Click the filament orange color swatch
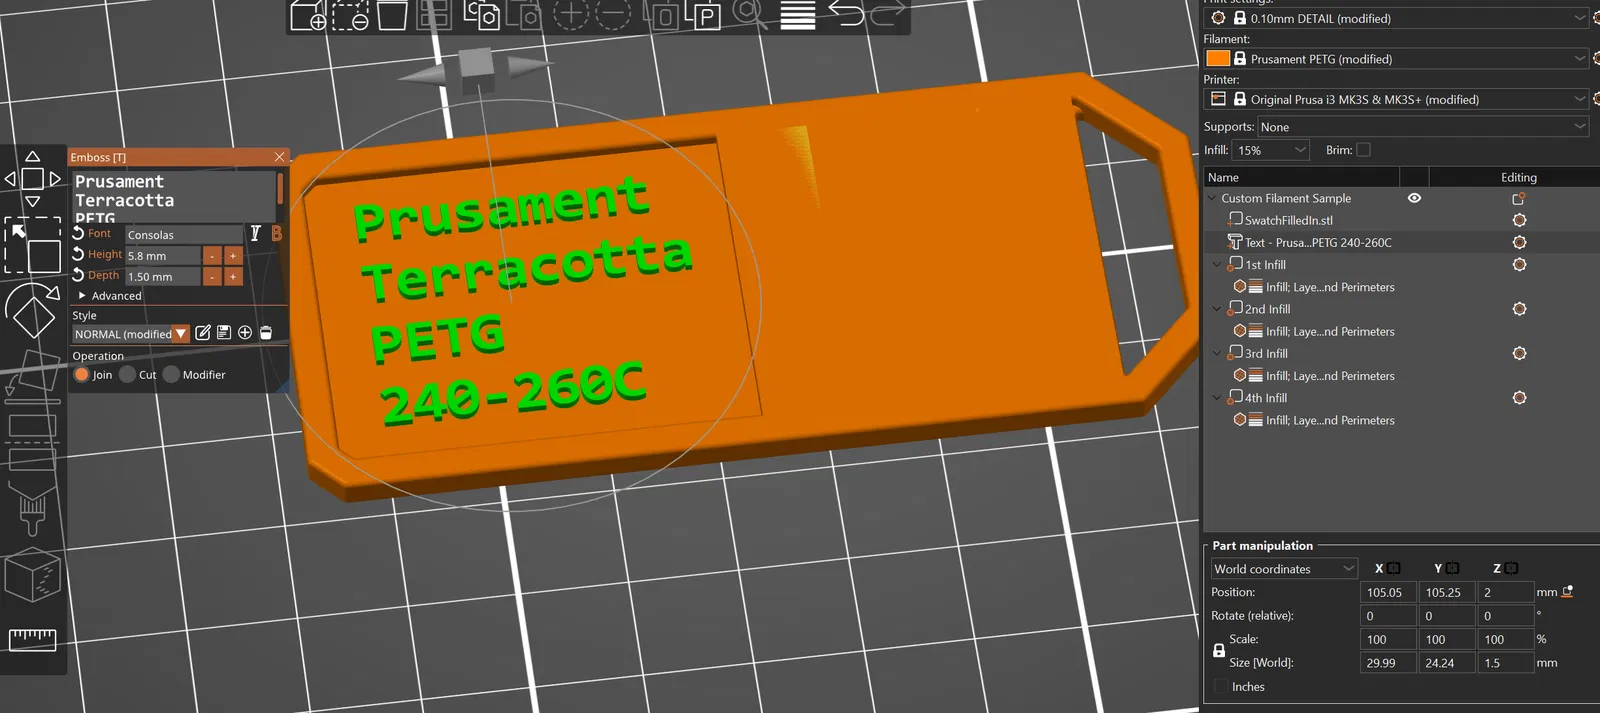The height and width of the screenshot is (713, 1600). tap(1218, 59)
